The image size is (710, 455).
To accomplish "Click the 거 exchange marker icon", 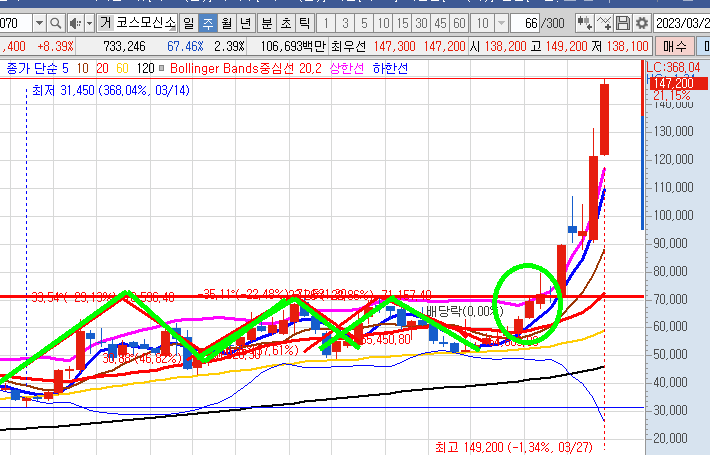I will pyautogui.click(x=104, y=22).
